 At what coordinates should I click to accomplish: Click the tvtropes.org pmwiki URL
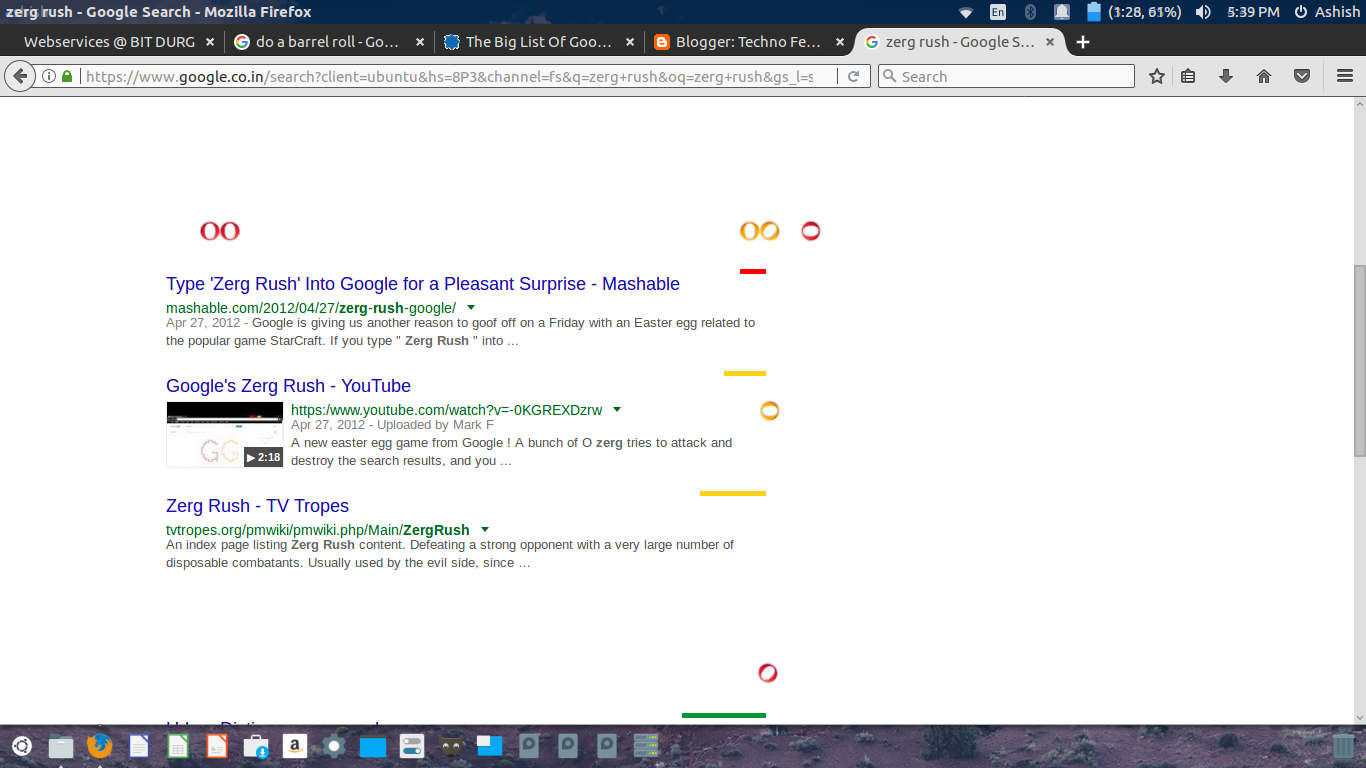click(317, 530)
